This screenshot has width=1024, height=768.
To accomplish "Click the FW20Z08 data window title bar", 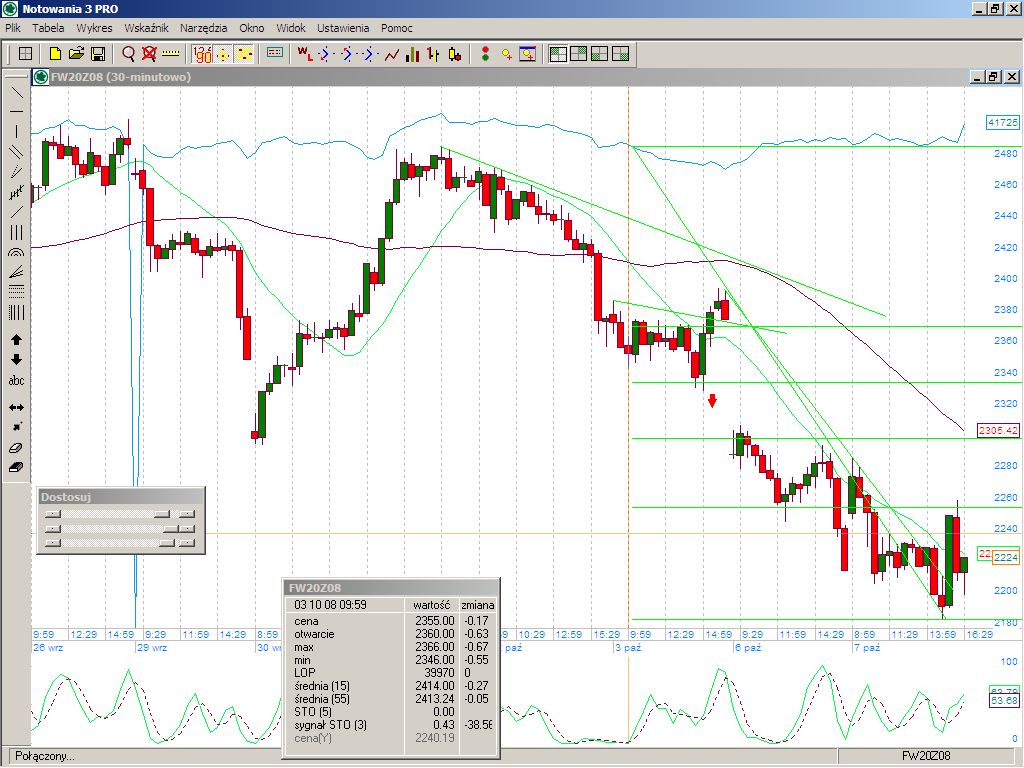I will [391, 588].
